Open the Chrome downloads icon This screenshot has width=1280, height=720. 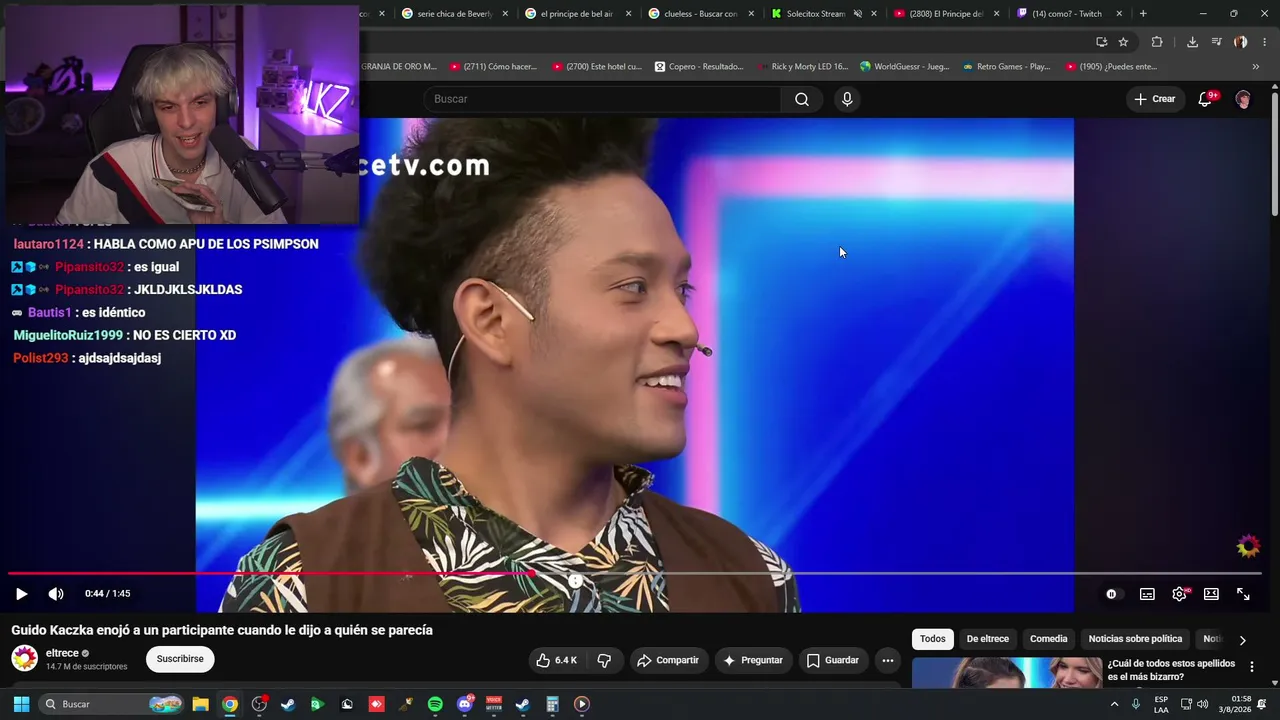tap(1192, 42)
